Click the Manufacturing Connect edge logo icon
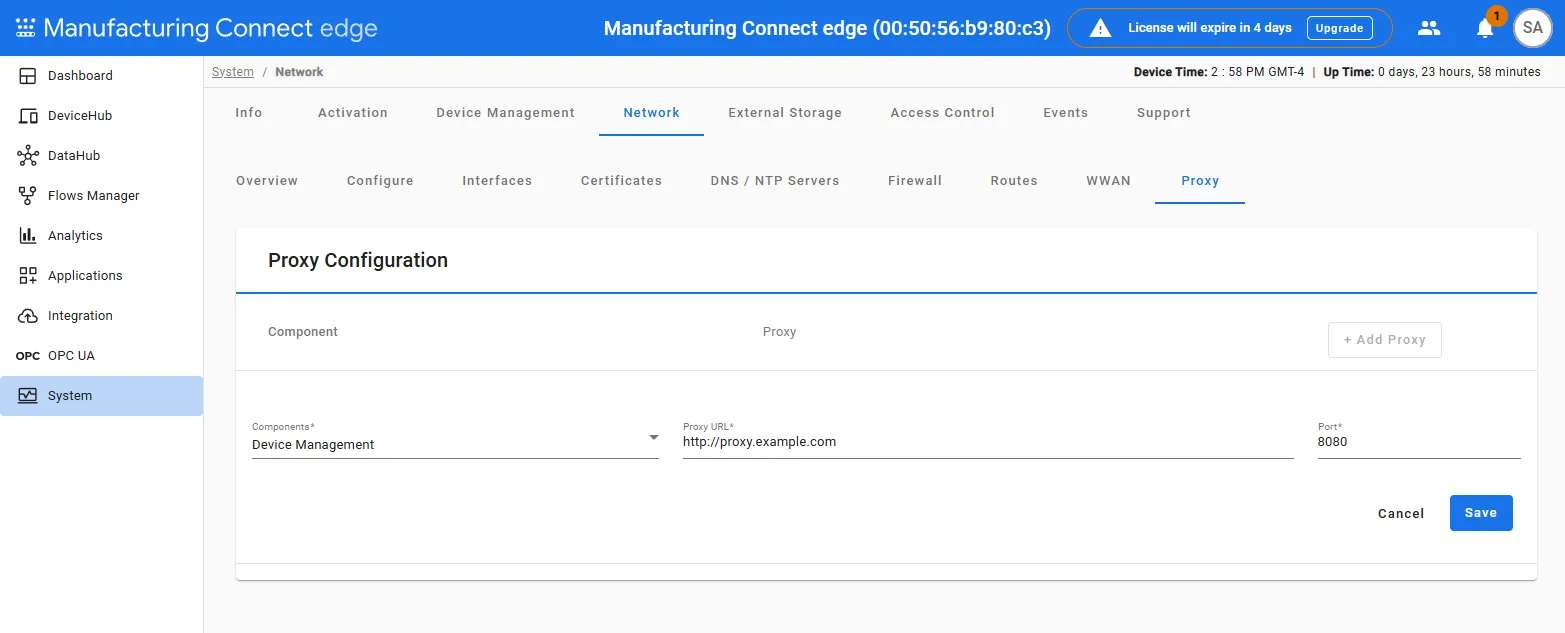 pos(26,28)
